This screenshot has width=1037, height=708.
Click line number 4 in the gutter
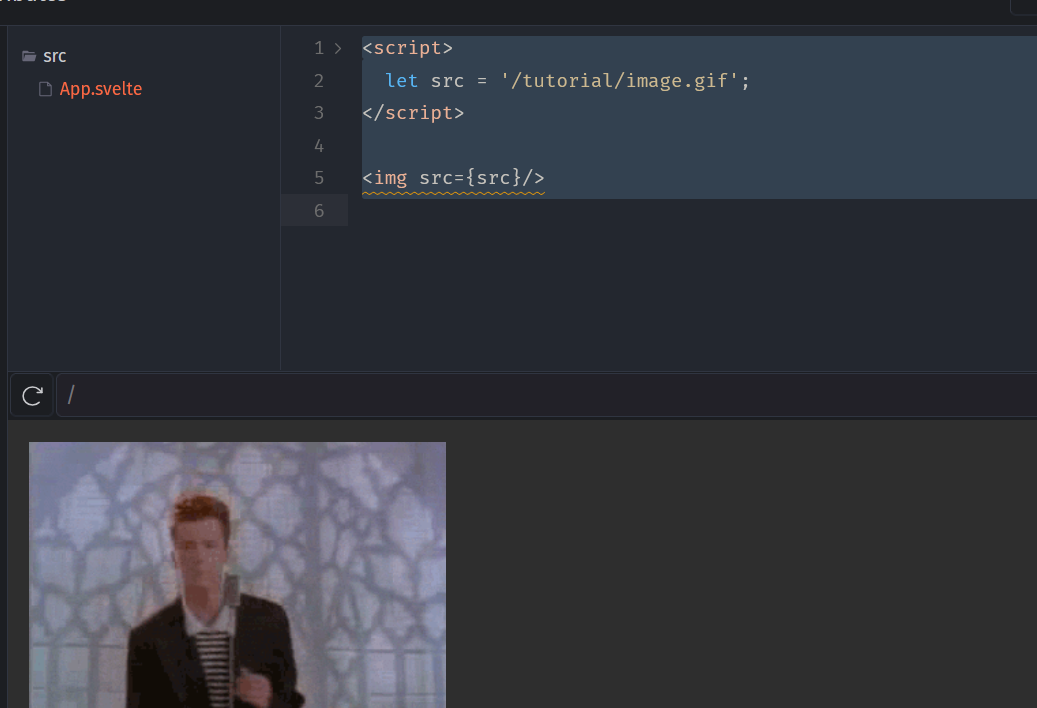click(318, 146)
